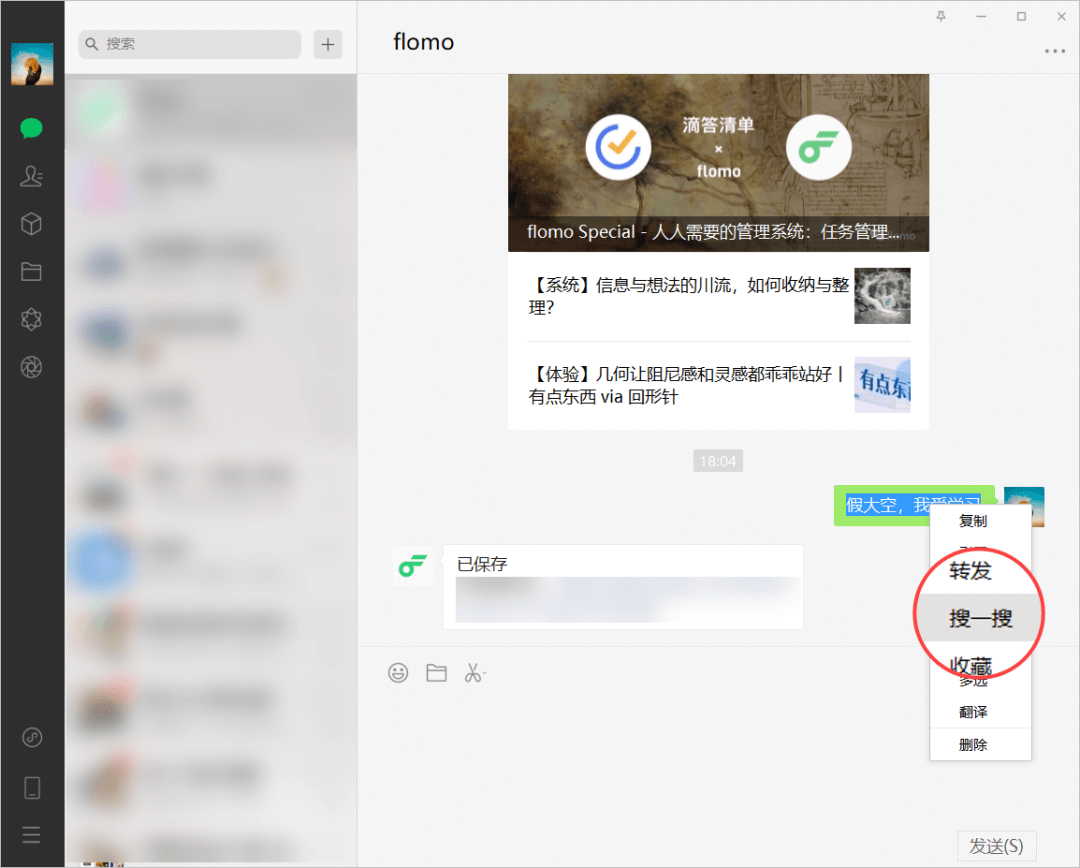Image resolution: width=1080 pixels, height=868 pixels.
Task: Click the mobile phone icon in the sidebar
Action: (x=32, y=787)
